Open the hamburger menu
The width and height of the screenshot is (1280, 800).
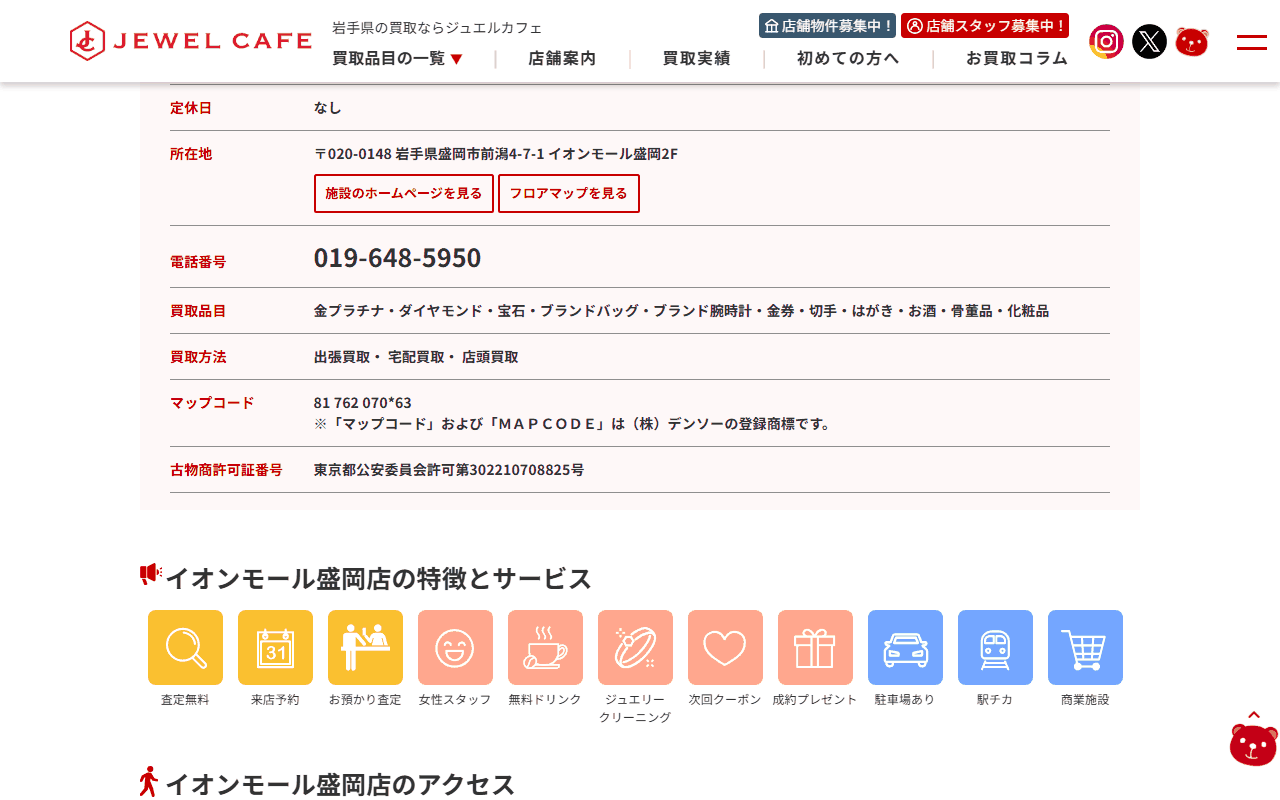click(x=1252, y=42)
